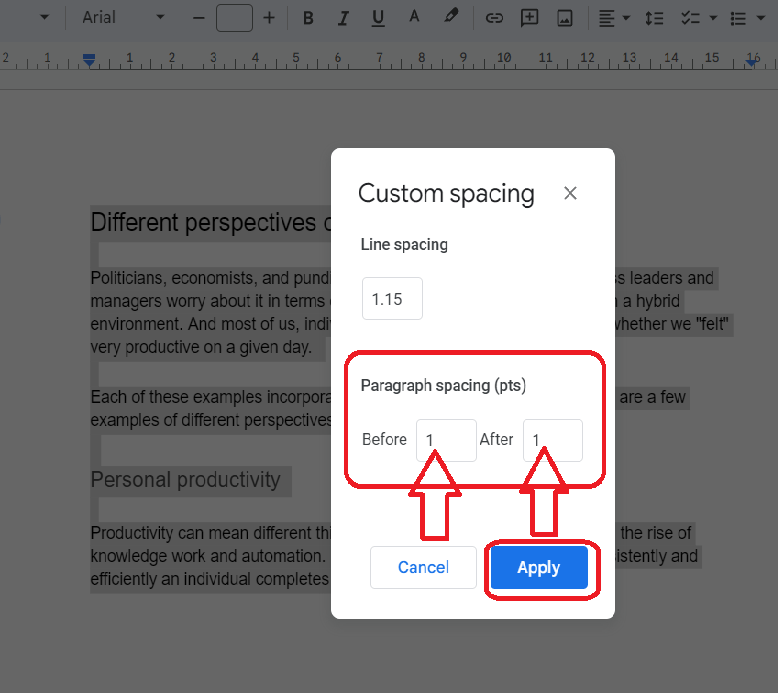This screenshot has height=693, width=778.
Task: Expand the alignment dropdown arrow
Action: [x=626, y=18]
